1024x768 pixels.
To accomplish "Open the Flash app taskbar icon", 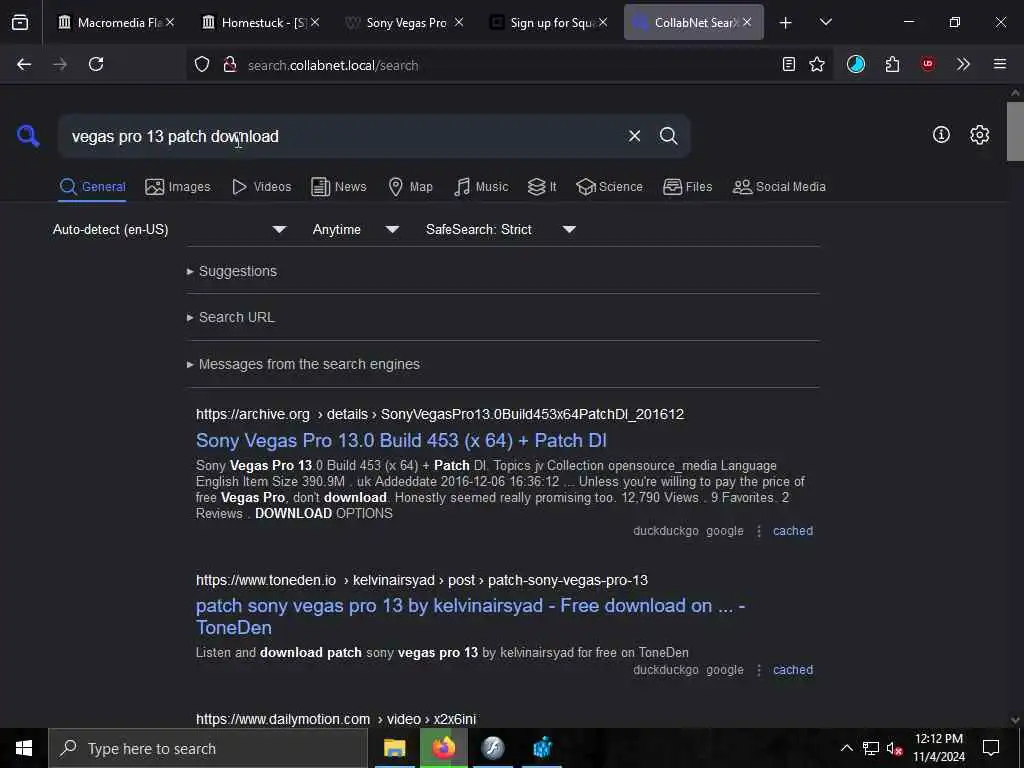I will 492,748.
